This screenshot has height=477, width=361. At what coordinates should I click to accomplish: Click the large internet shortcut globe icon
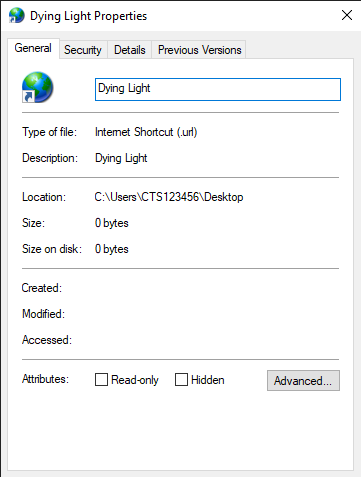pos(37,87)
